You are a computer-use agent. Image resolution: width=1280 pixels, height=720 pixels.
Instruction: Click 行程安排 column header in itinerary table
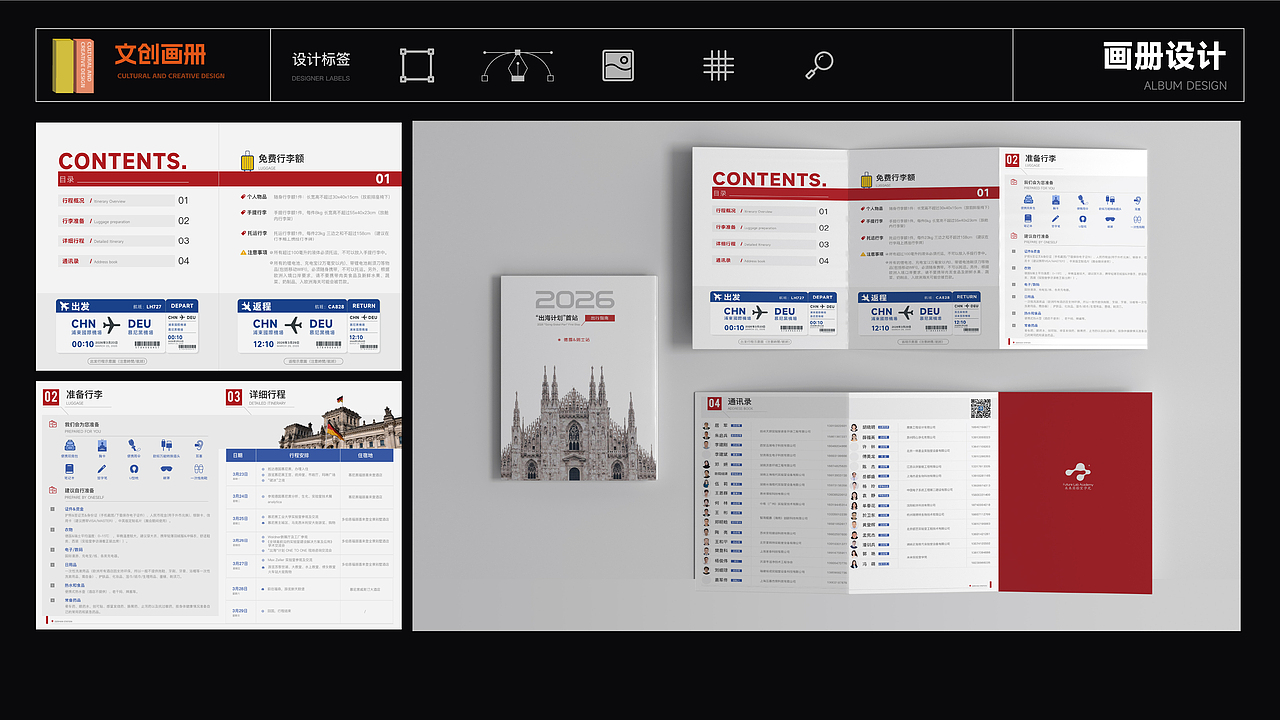[300, 455]
